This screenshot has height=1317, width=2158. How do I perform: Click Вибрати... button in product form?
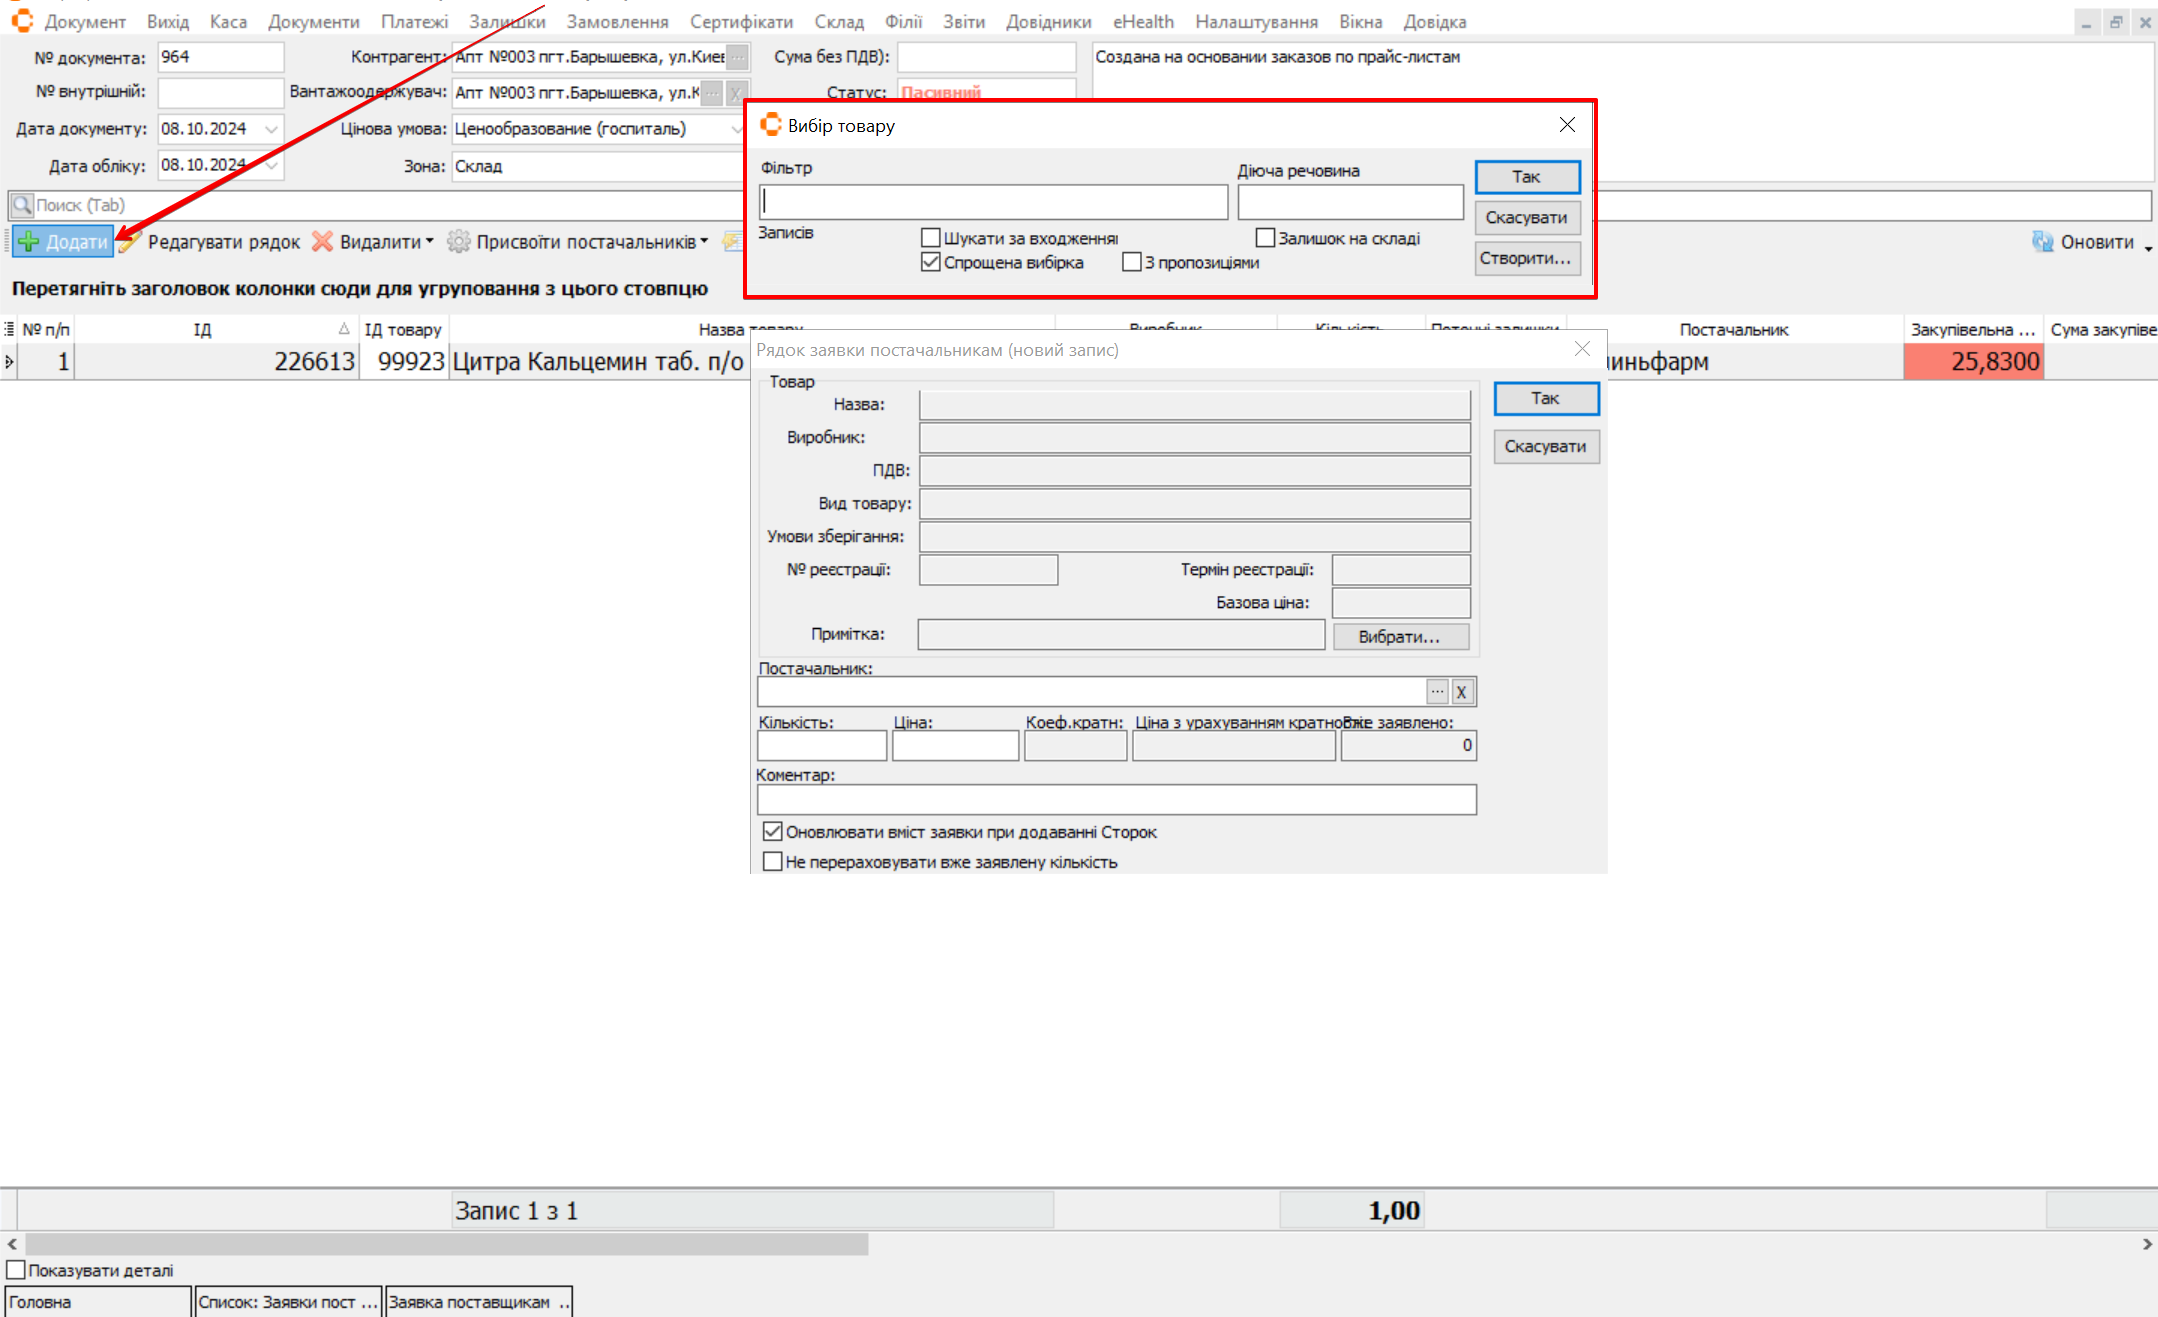(1400, 637)
